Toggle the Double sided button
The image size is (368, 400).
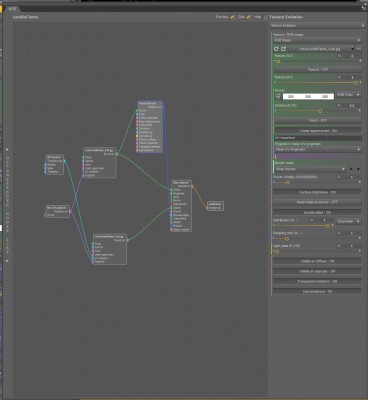pyautogui.click(x=317, y=212)
